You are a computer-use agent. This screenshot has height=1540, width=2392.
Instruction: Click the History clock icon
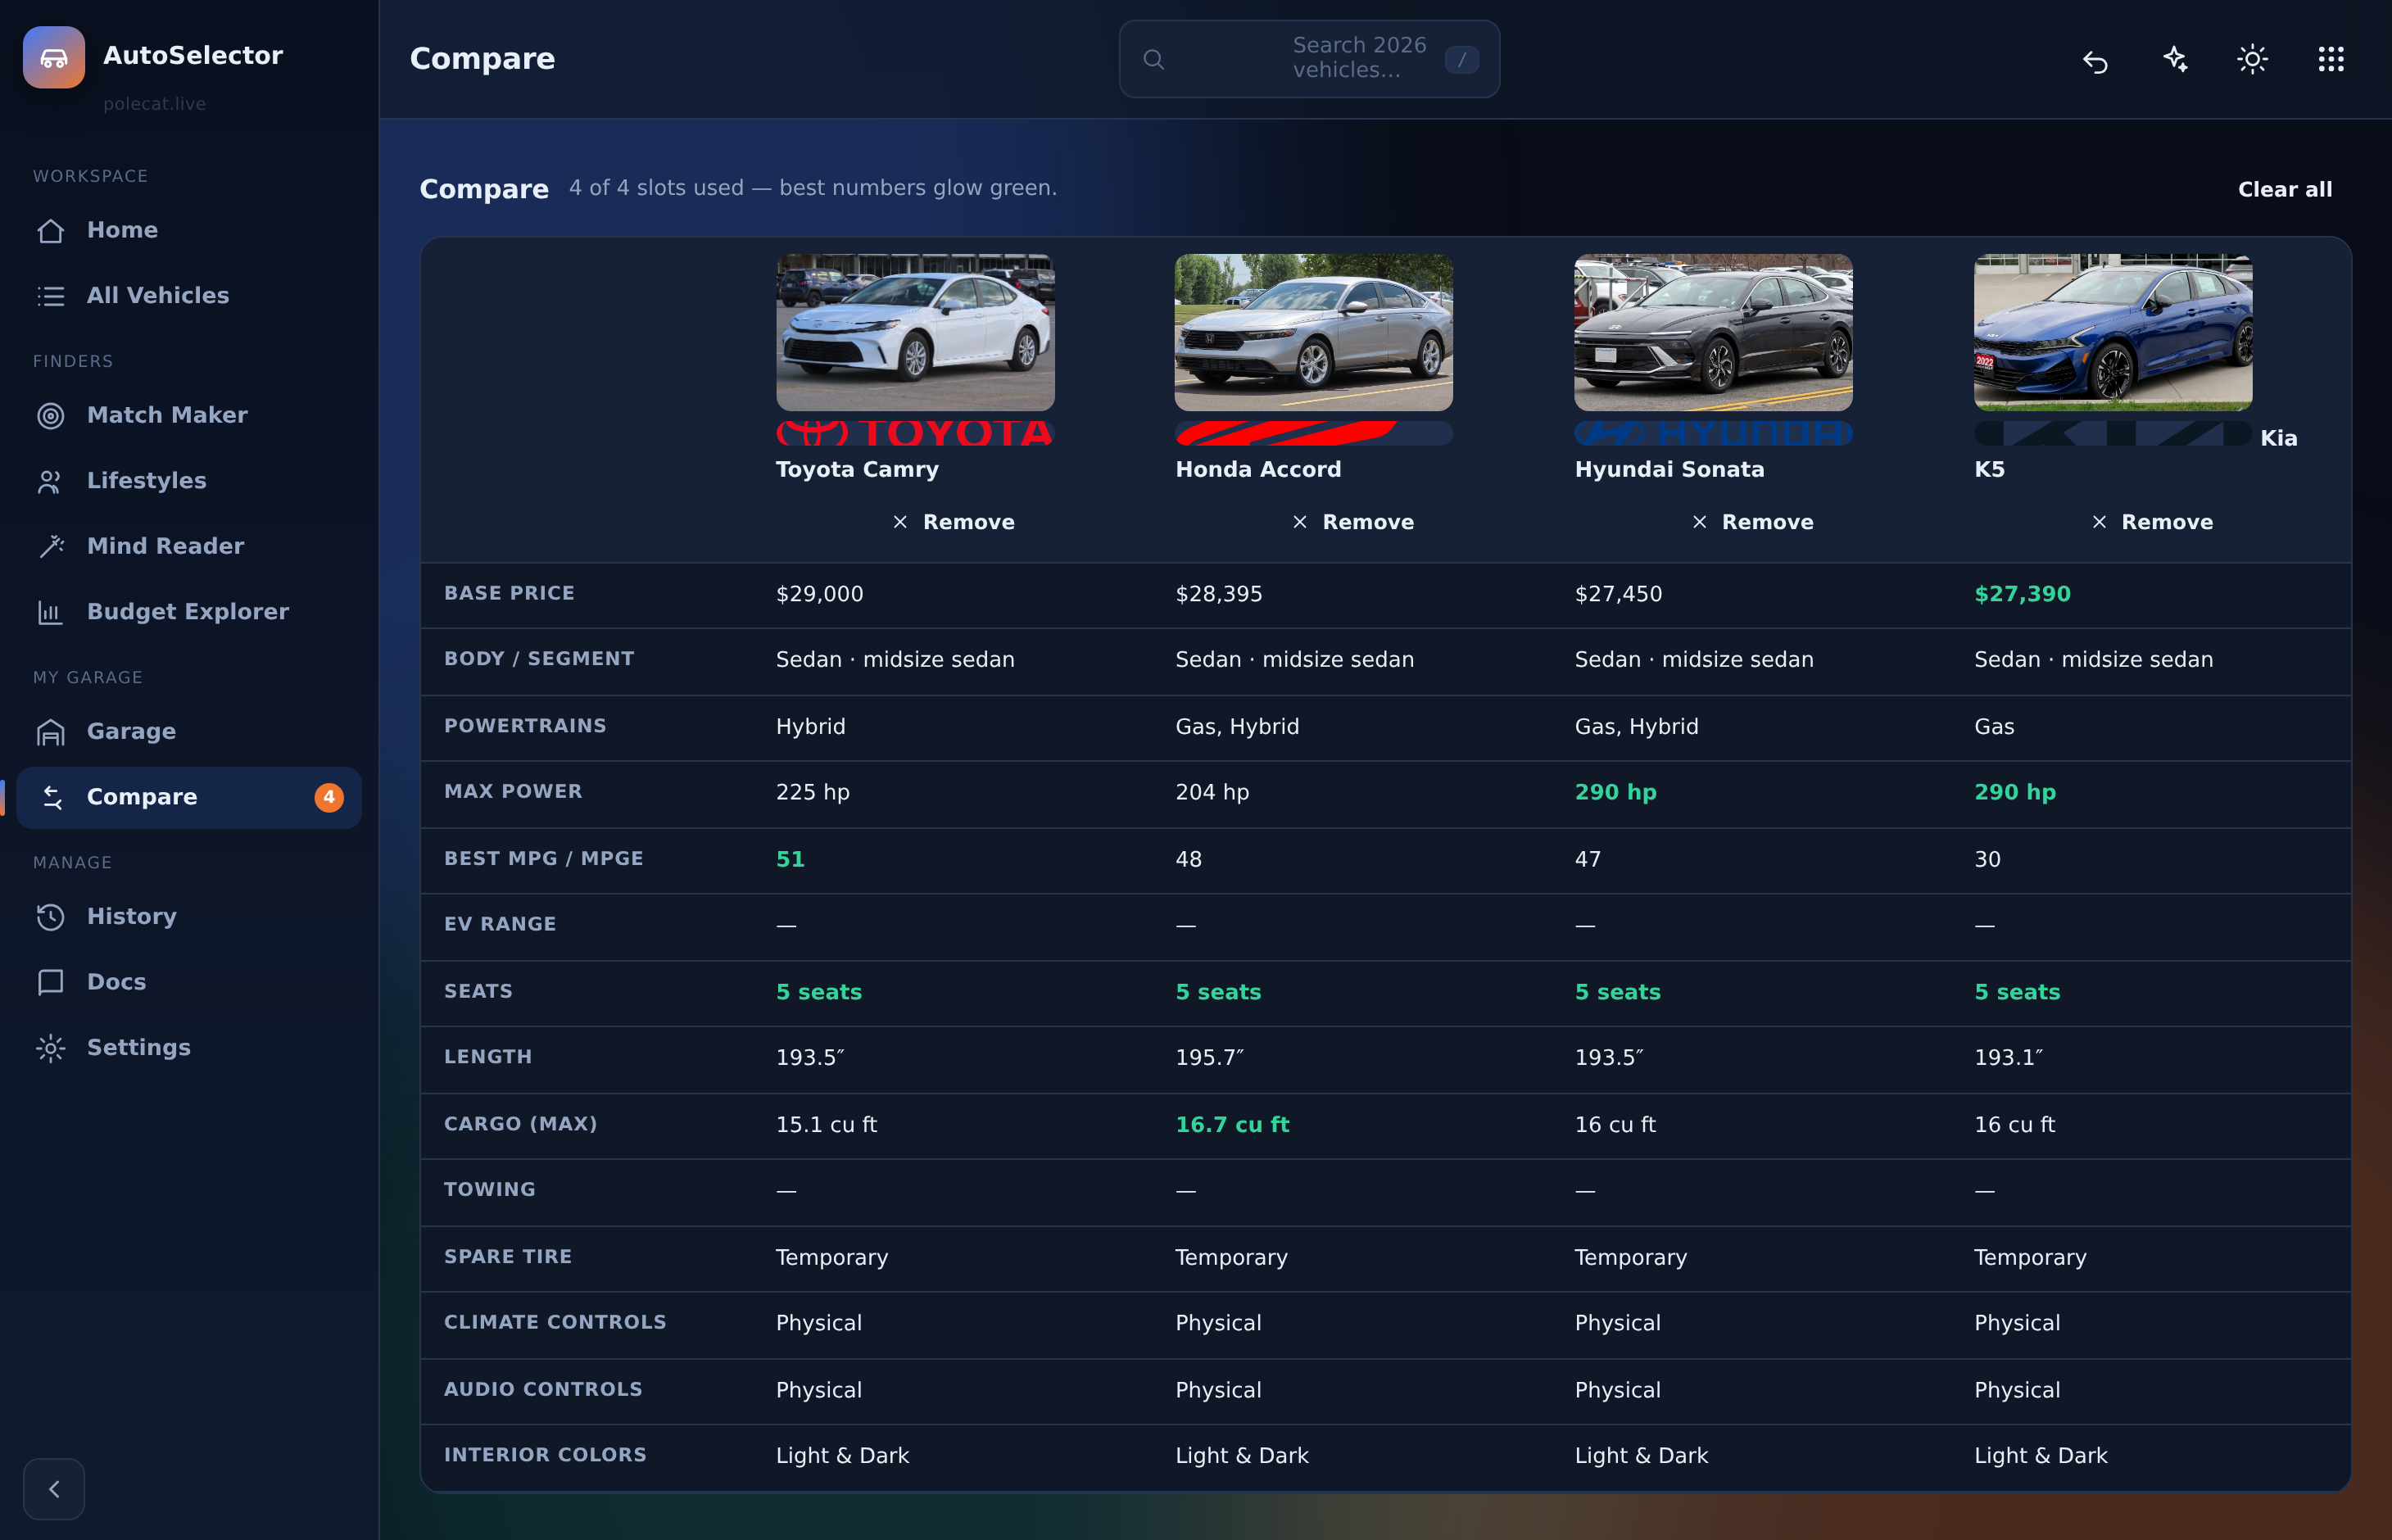51,917
